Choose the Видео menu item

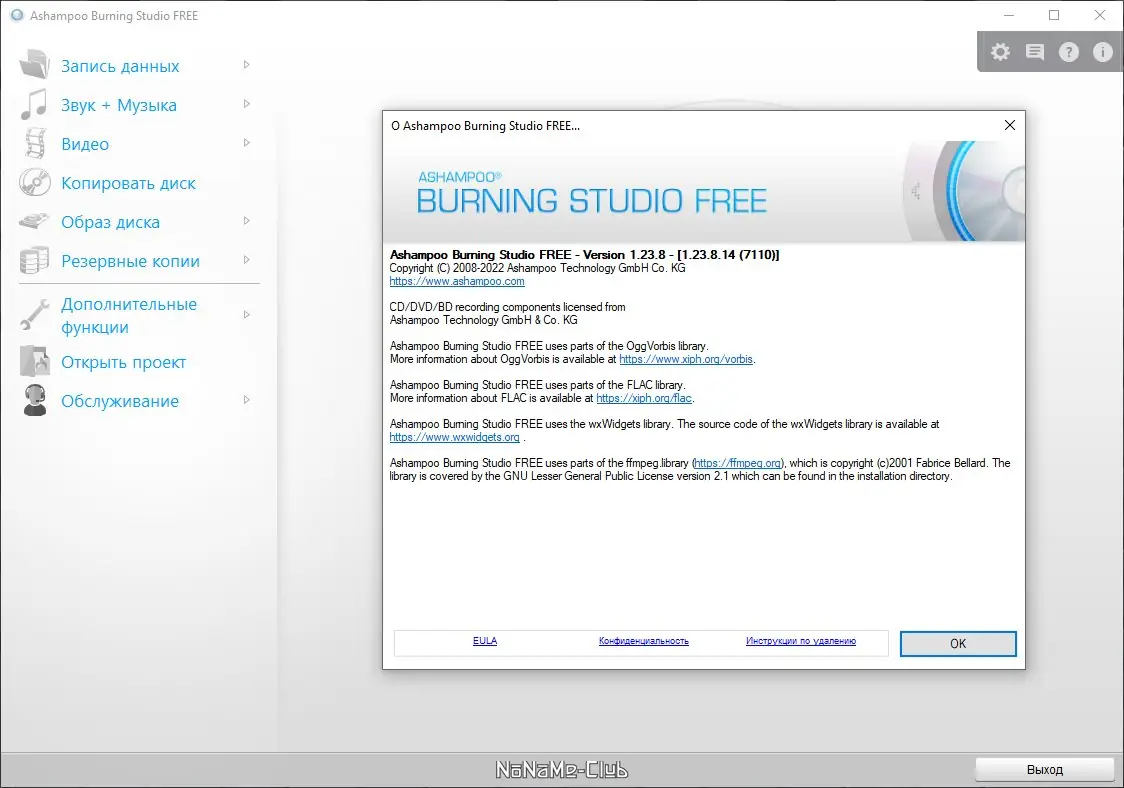click(x=85, y=144)
